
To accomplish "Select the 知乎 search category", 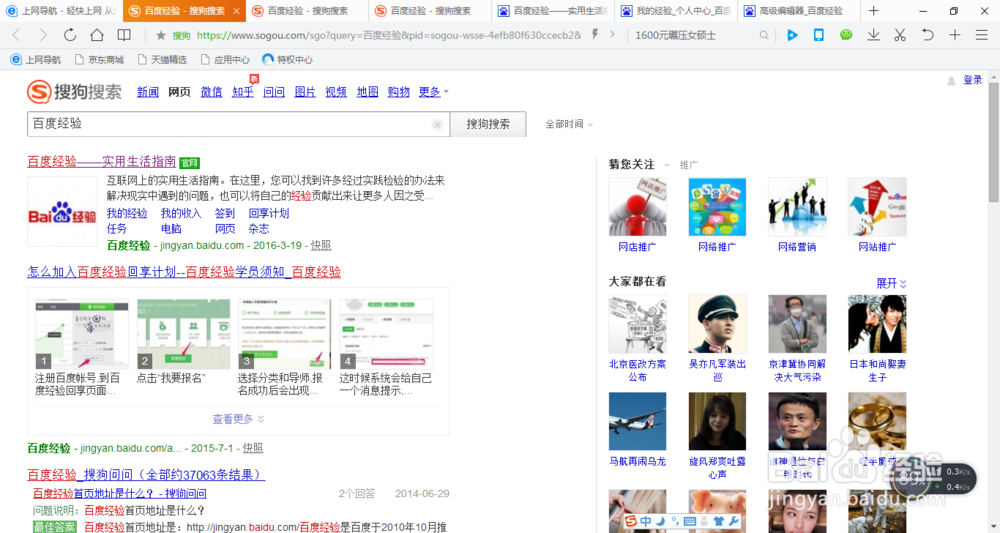I will (242, 92).
